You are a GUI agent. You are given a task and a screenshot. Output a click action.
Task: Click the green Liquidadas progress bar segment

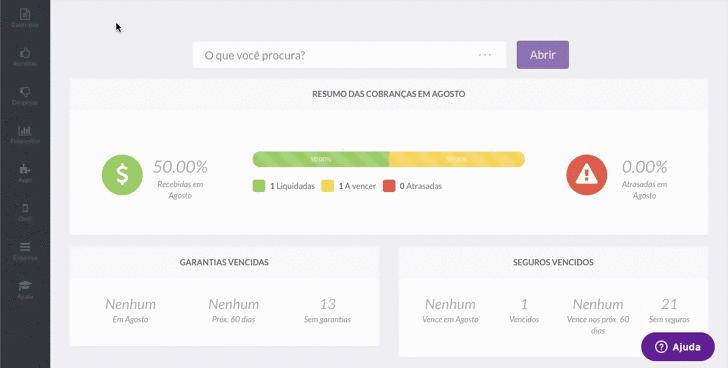click(321, 159)
